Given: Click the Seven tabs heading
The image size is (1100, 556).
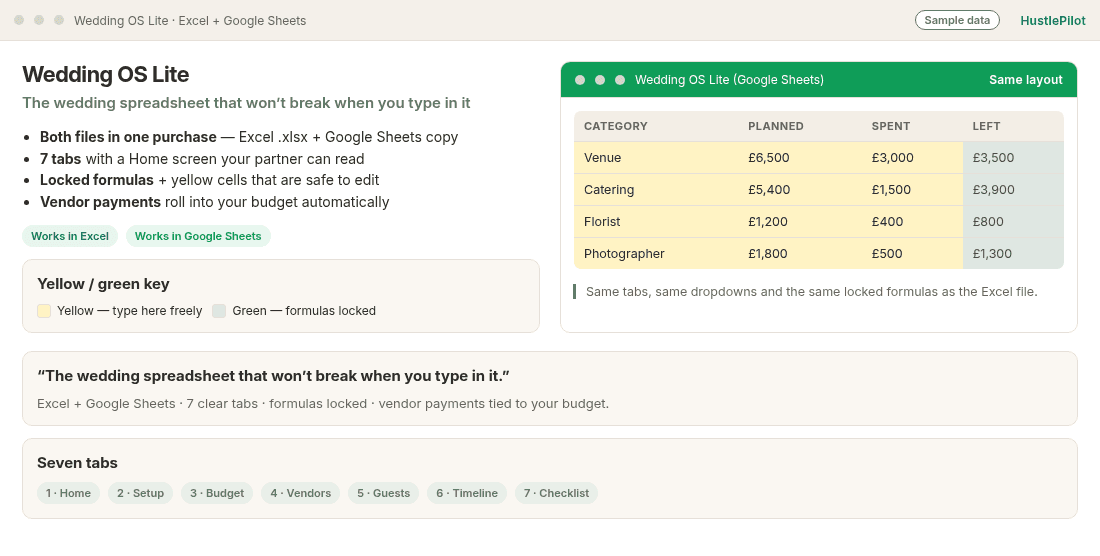Looking at the screenshot, I should pyautogui.click(x=77, y=463).
